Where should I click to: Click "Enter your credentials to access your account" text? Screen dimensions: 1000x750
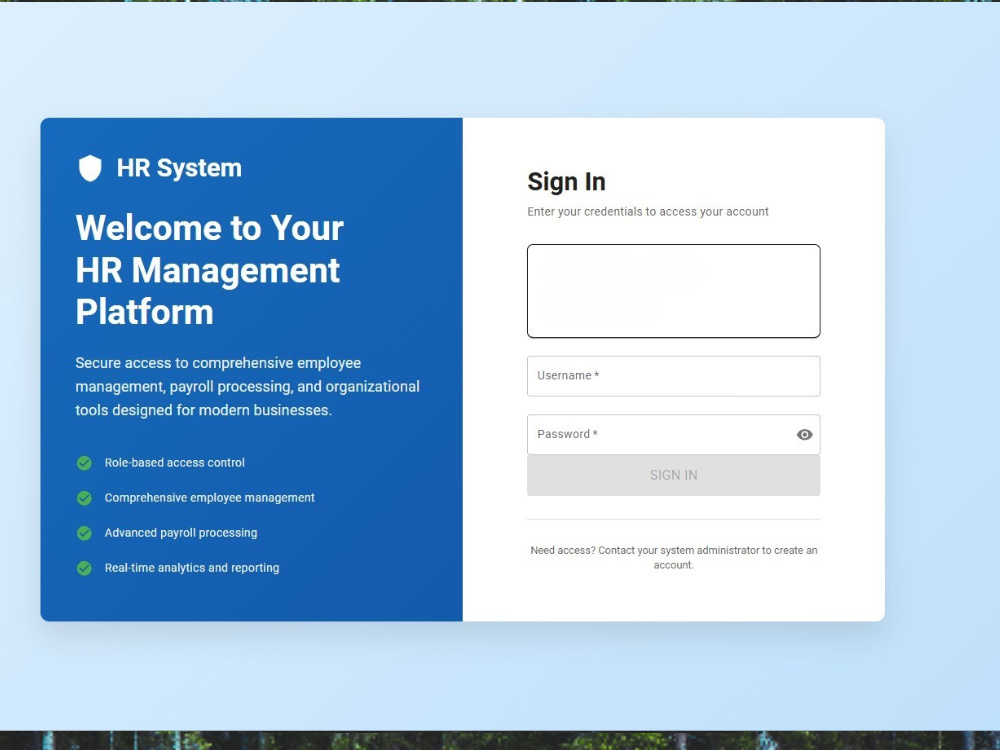pyautogui.click(x=648, y=212)
